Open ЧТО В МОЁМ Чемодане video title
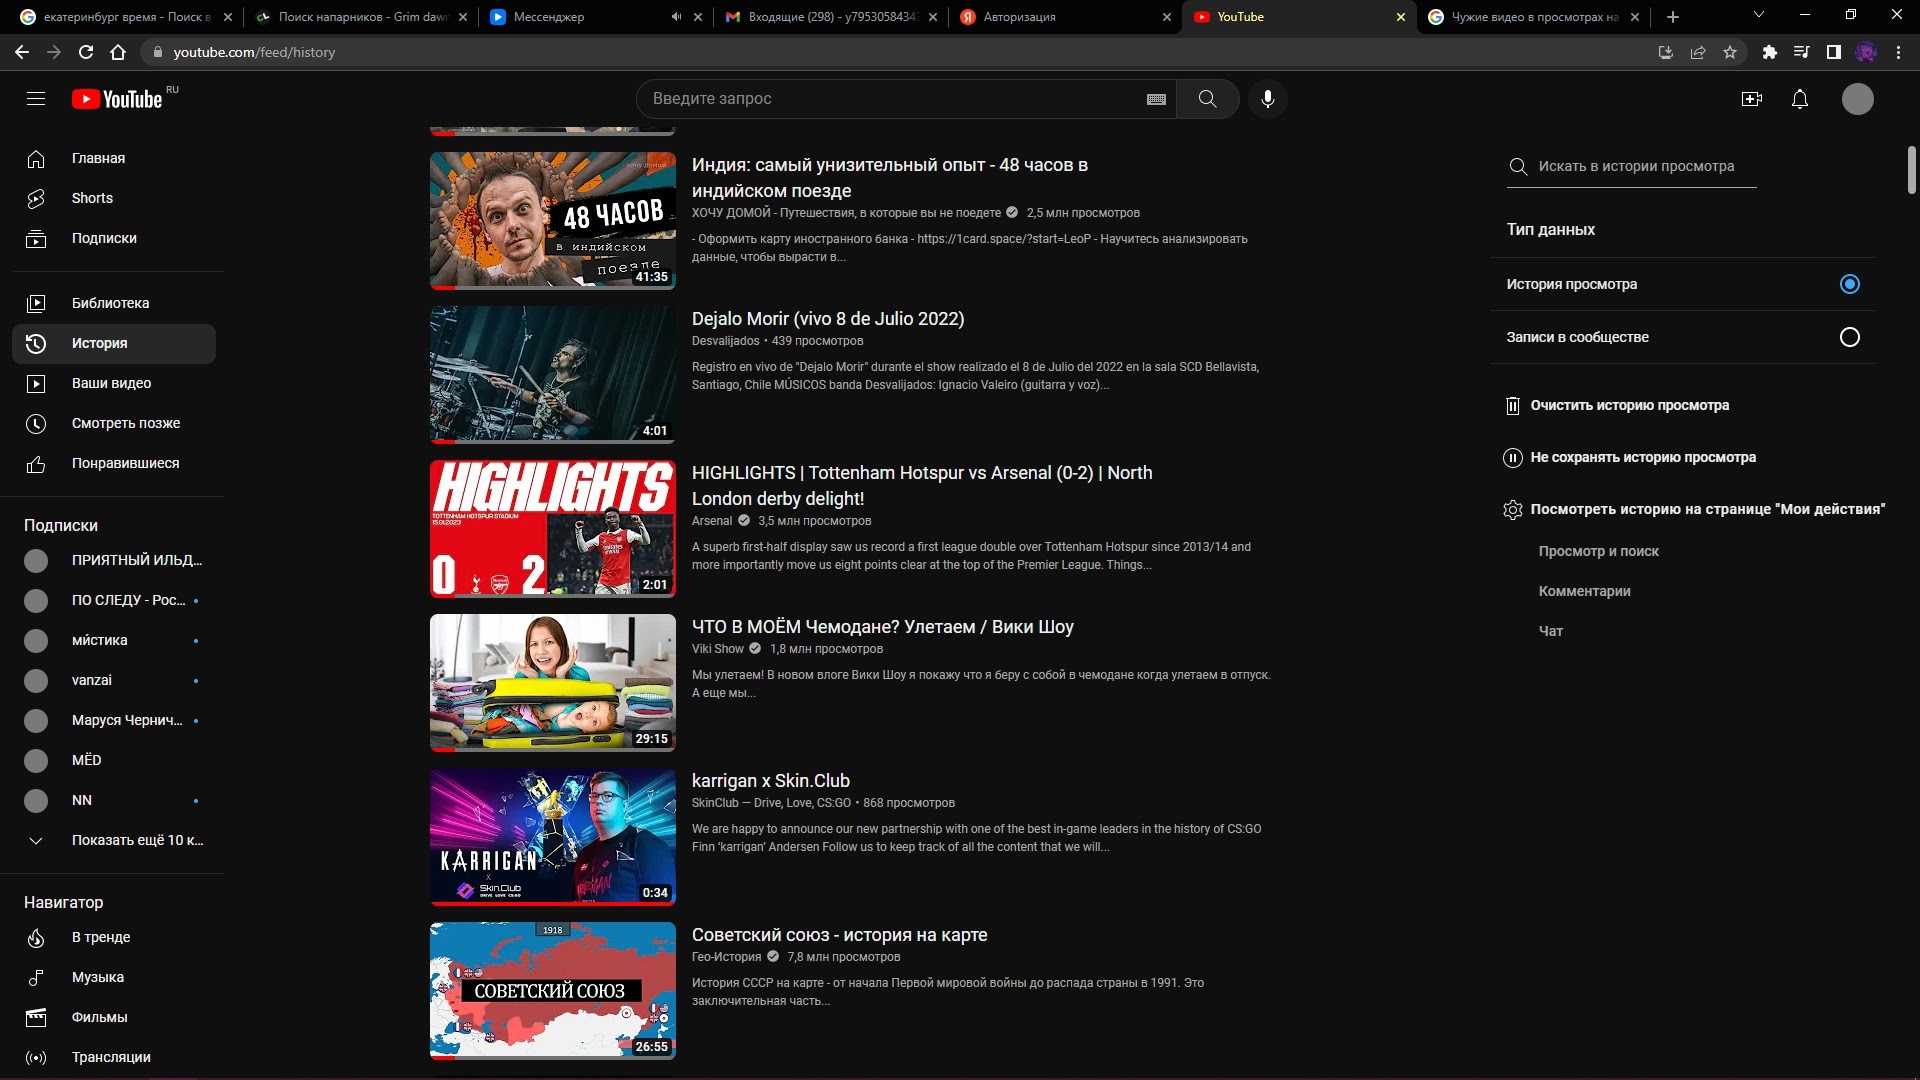This screenshot has width=1920, height=1080. (883, 627)
